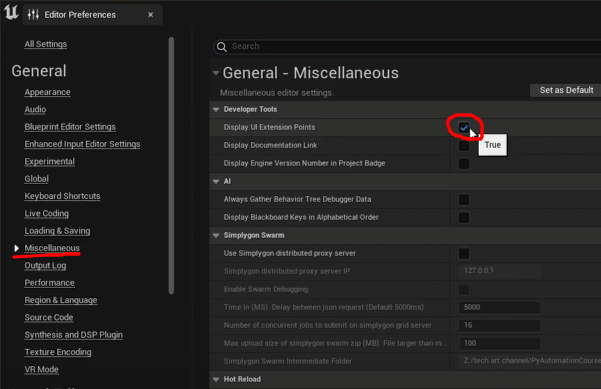Enable Always Gather Behavior Tree Debugger Data
Screen dimensions: 601x389
click(464, 200)
